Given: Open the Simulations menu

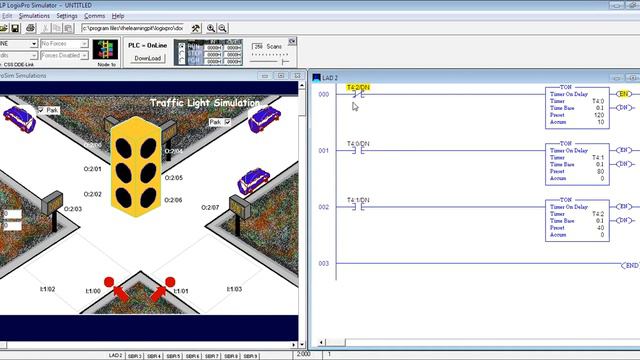Looking at the screenshot, I should tap(34, 16).
